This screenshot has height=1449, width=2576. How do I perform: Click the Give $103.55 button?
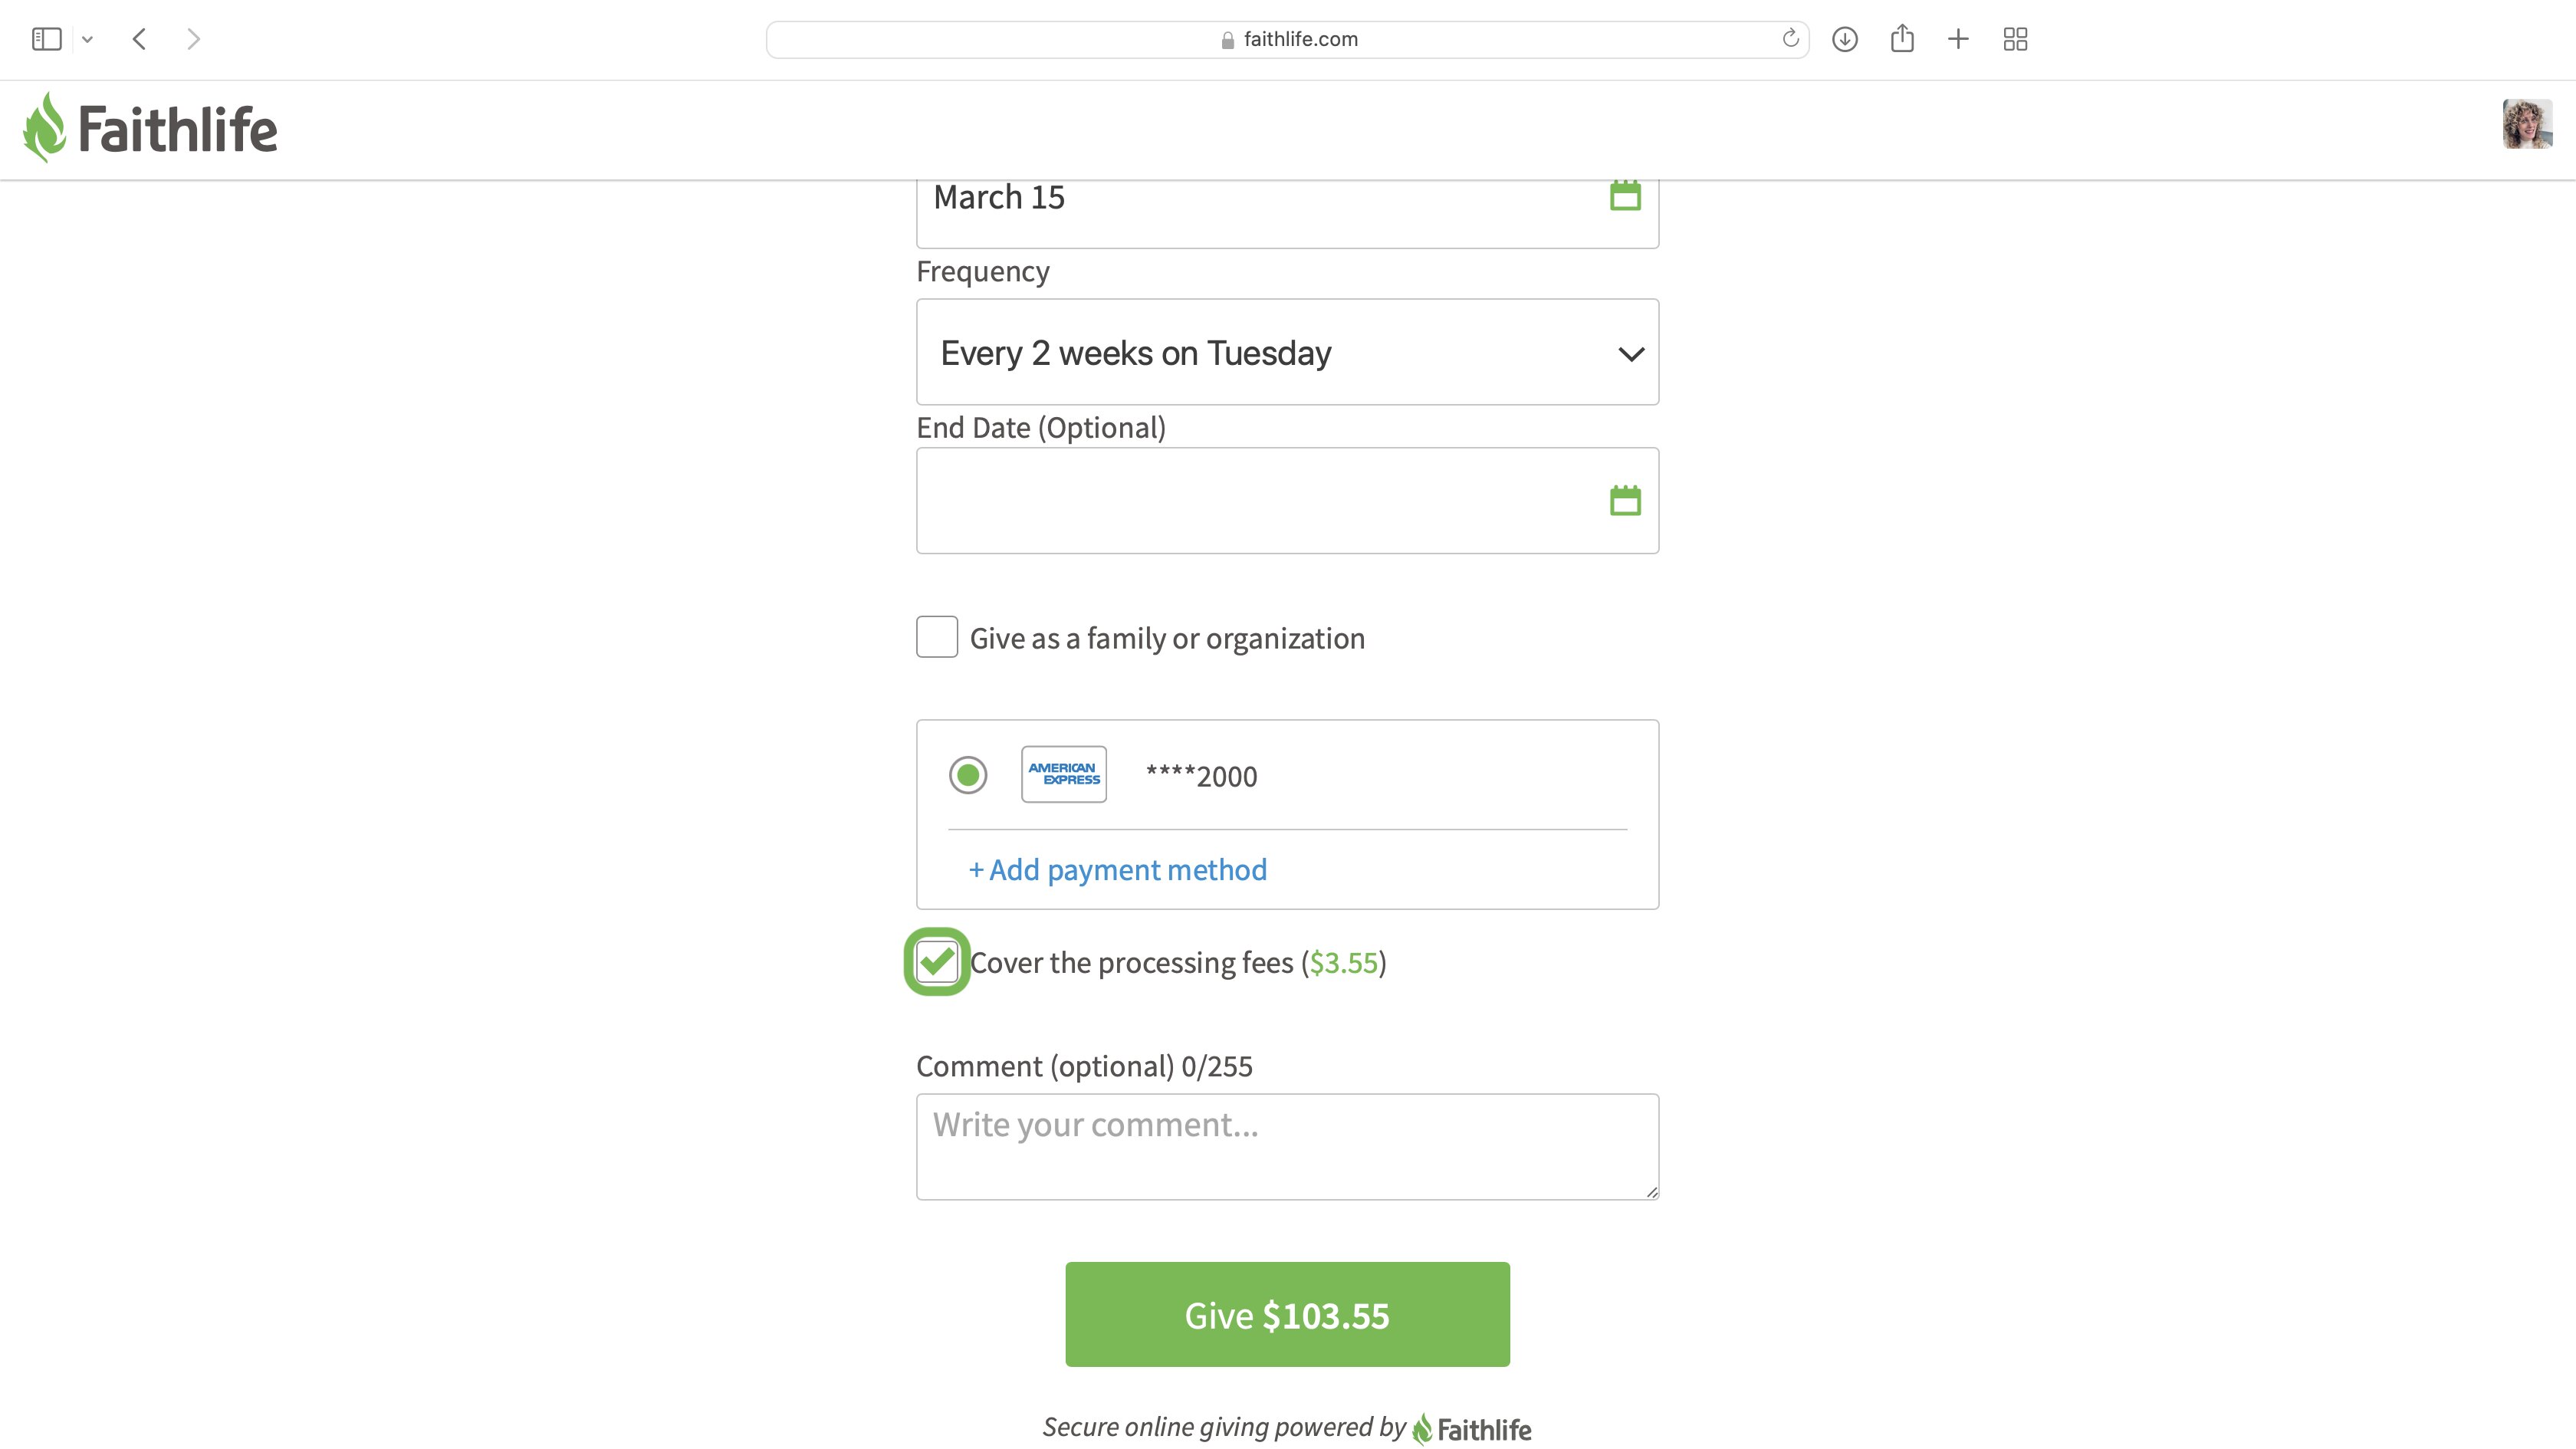pos(1287,1314)
